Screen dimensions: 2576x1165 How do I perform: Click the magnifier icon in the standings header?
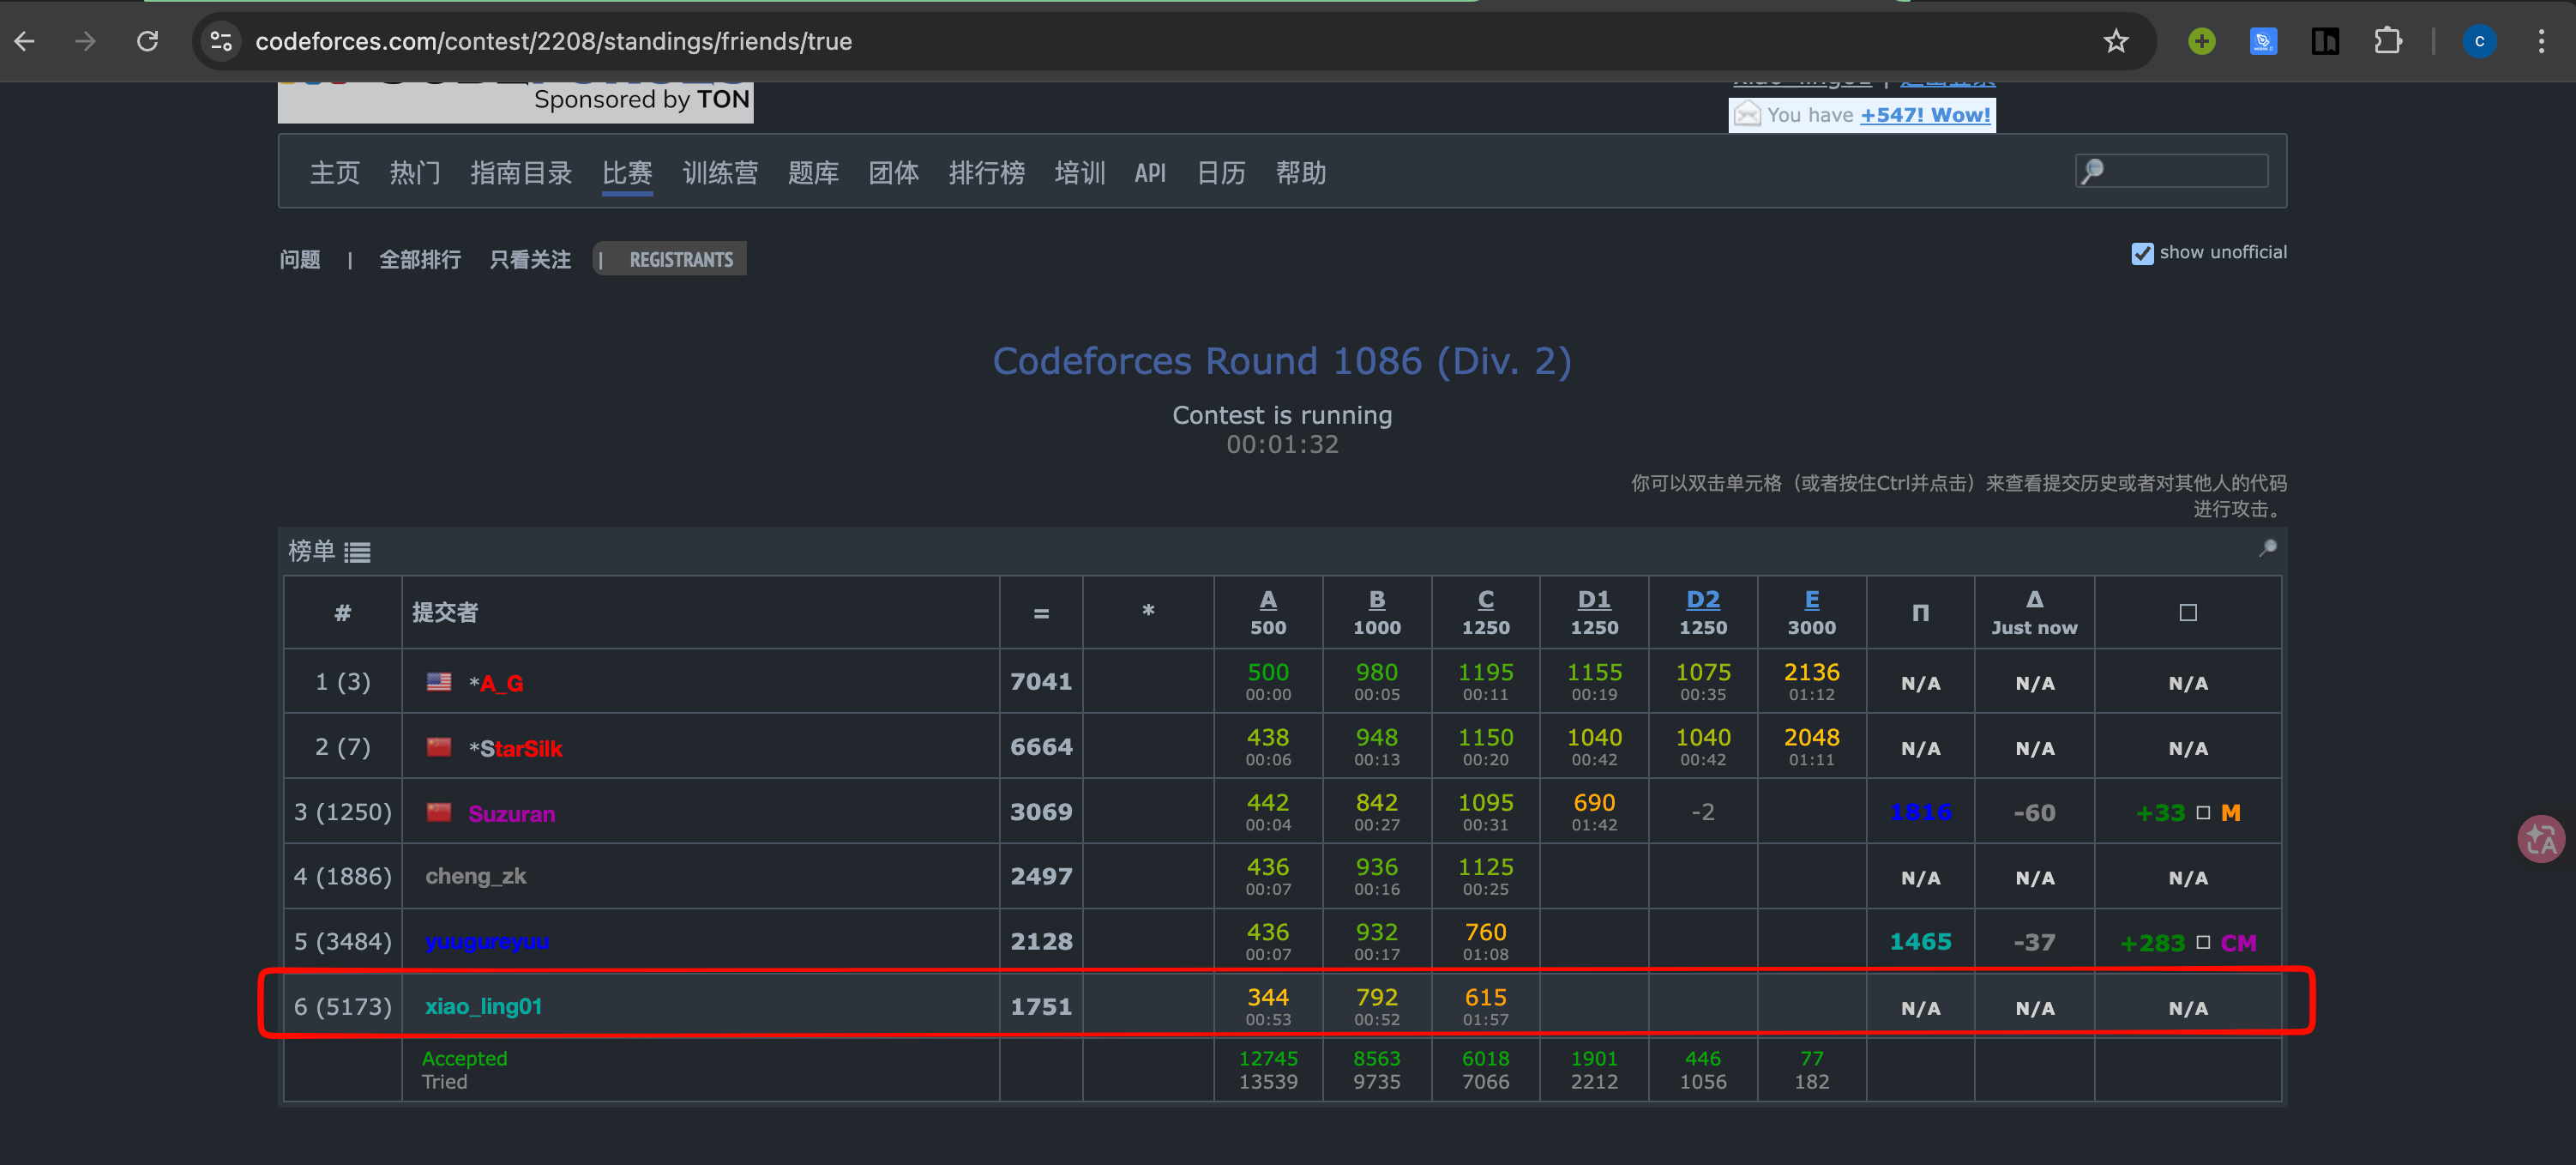(x=2267, y=548)
